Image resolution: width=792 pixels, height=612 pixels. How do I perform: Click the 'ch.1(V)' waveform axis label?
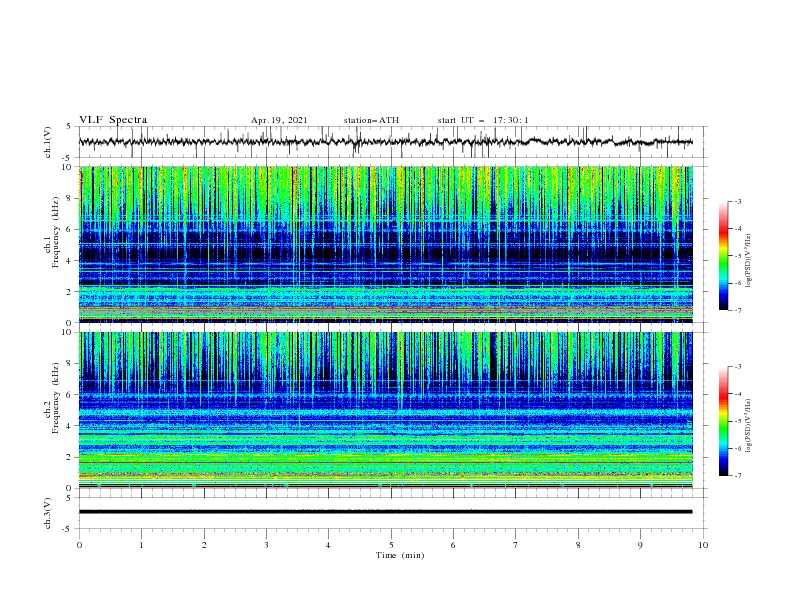click(48, 142)
